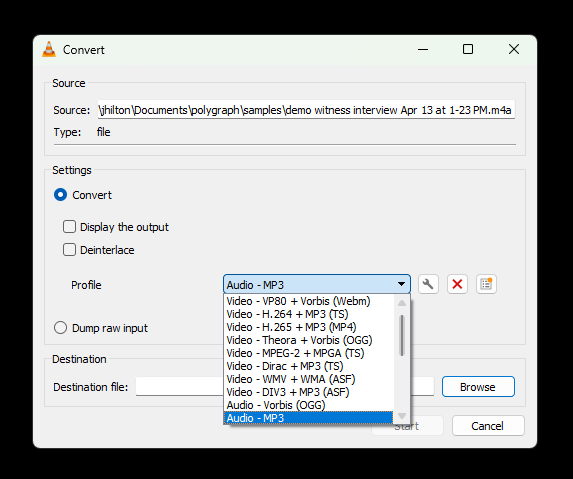Enable Display the output checkbox

[69, 227]
